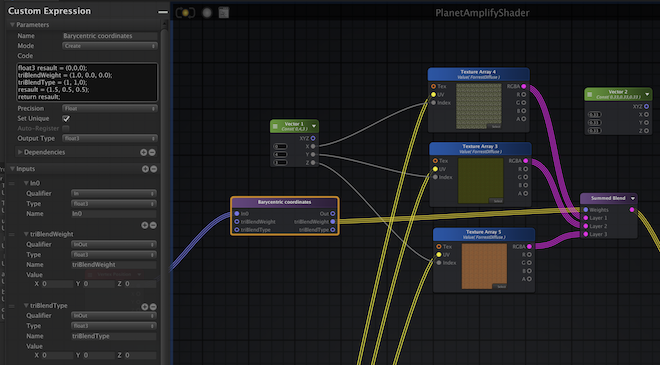Click XYZ output port on Vector 2 node
Image resolution: width=660 pixels, height=365 pixels.
(x=646, y=107)
